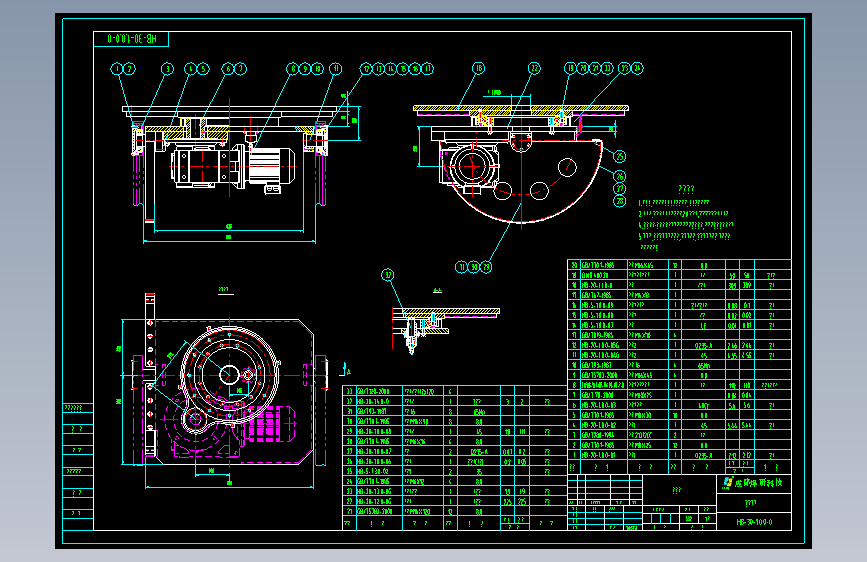The width and height of the screenshot is (867, 562).
Task: Click part balloon number 22
Action: (x=534, y=69)
